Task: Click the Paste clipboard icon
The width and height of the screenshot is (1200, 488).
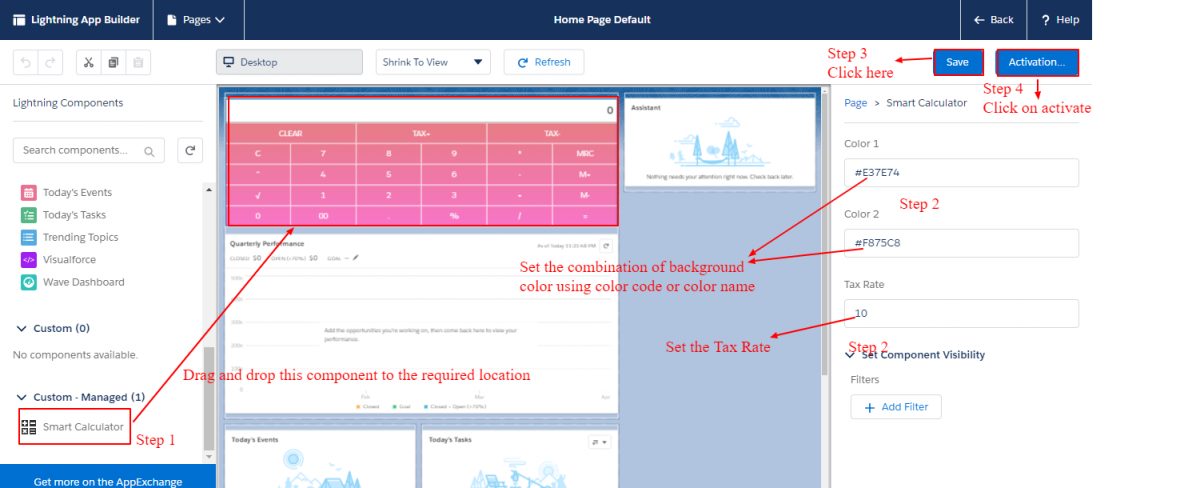Action: (x=138, y=62)
